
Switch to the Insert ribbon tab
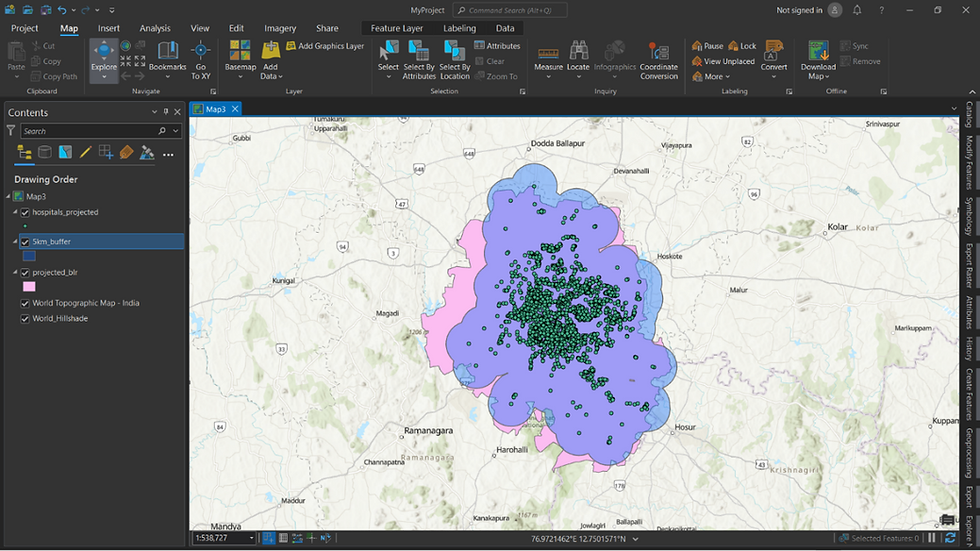[x=109, y=28]
